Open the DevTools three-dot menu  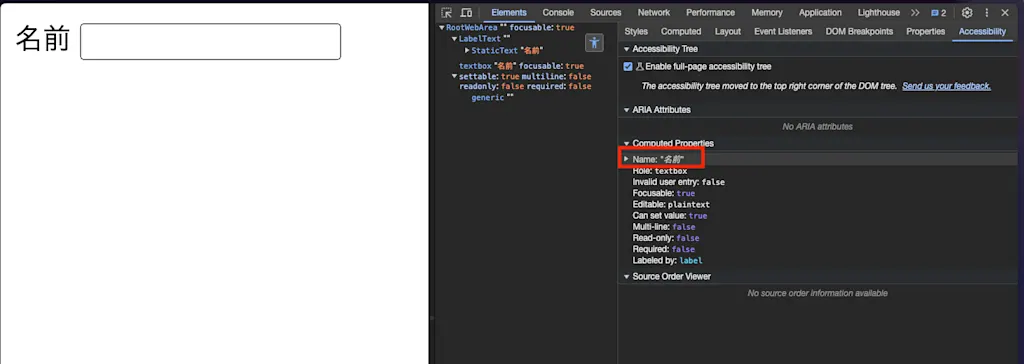point(987,12)
